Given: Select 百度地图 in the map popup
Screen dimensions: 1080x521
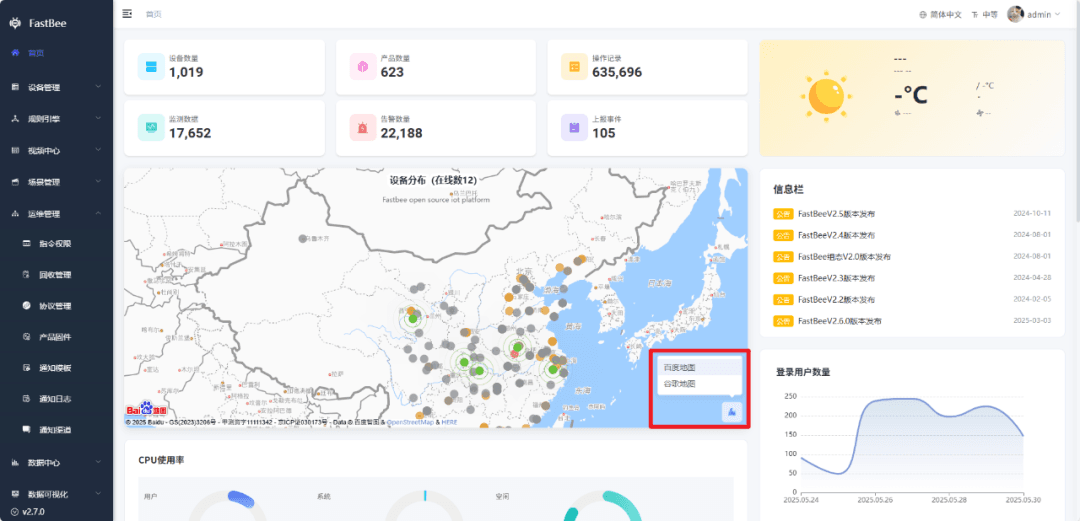Looking at the screenshot, I should pyautogui.click(x=700, y=367).
